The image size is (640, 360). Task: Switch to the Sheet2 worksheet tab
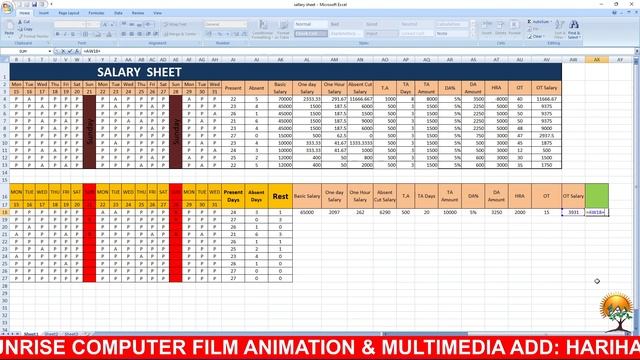[x=51, y=334]
